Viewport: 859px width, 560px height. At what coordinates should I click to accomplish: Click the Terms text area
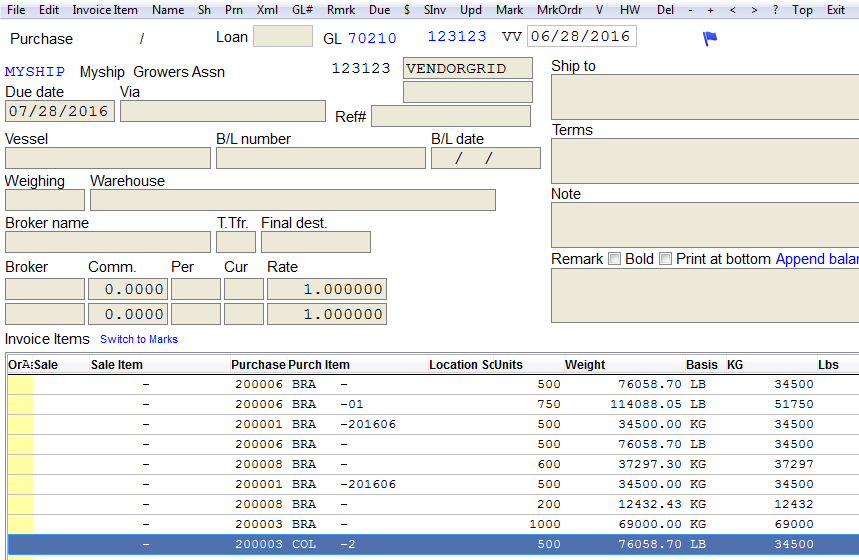[x=705, y=161]
